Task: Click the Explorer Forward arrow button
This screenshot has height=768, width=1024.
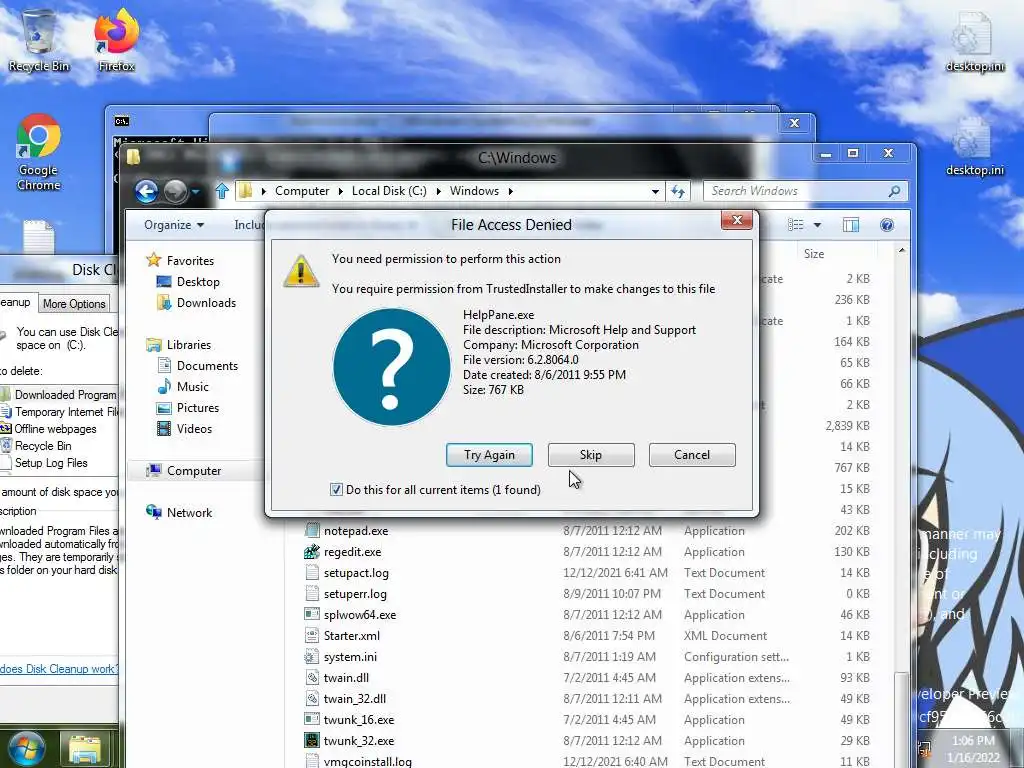Action: tap(175, 191)
